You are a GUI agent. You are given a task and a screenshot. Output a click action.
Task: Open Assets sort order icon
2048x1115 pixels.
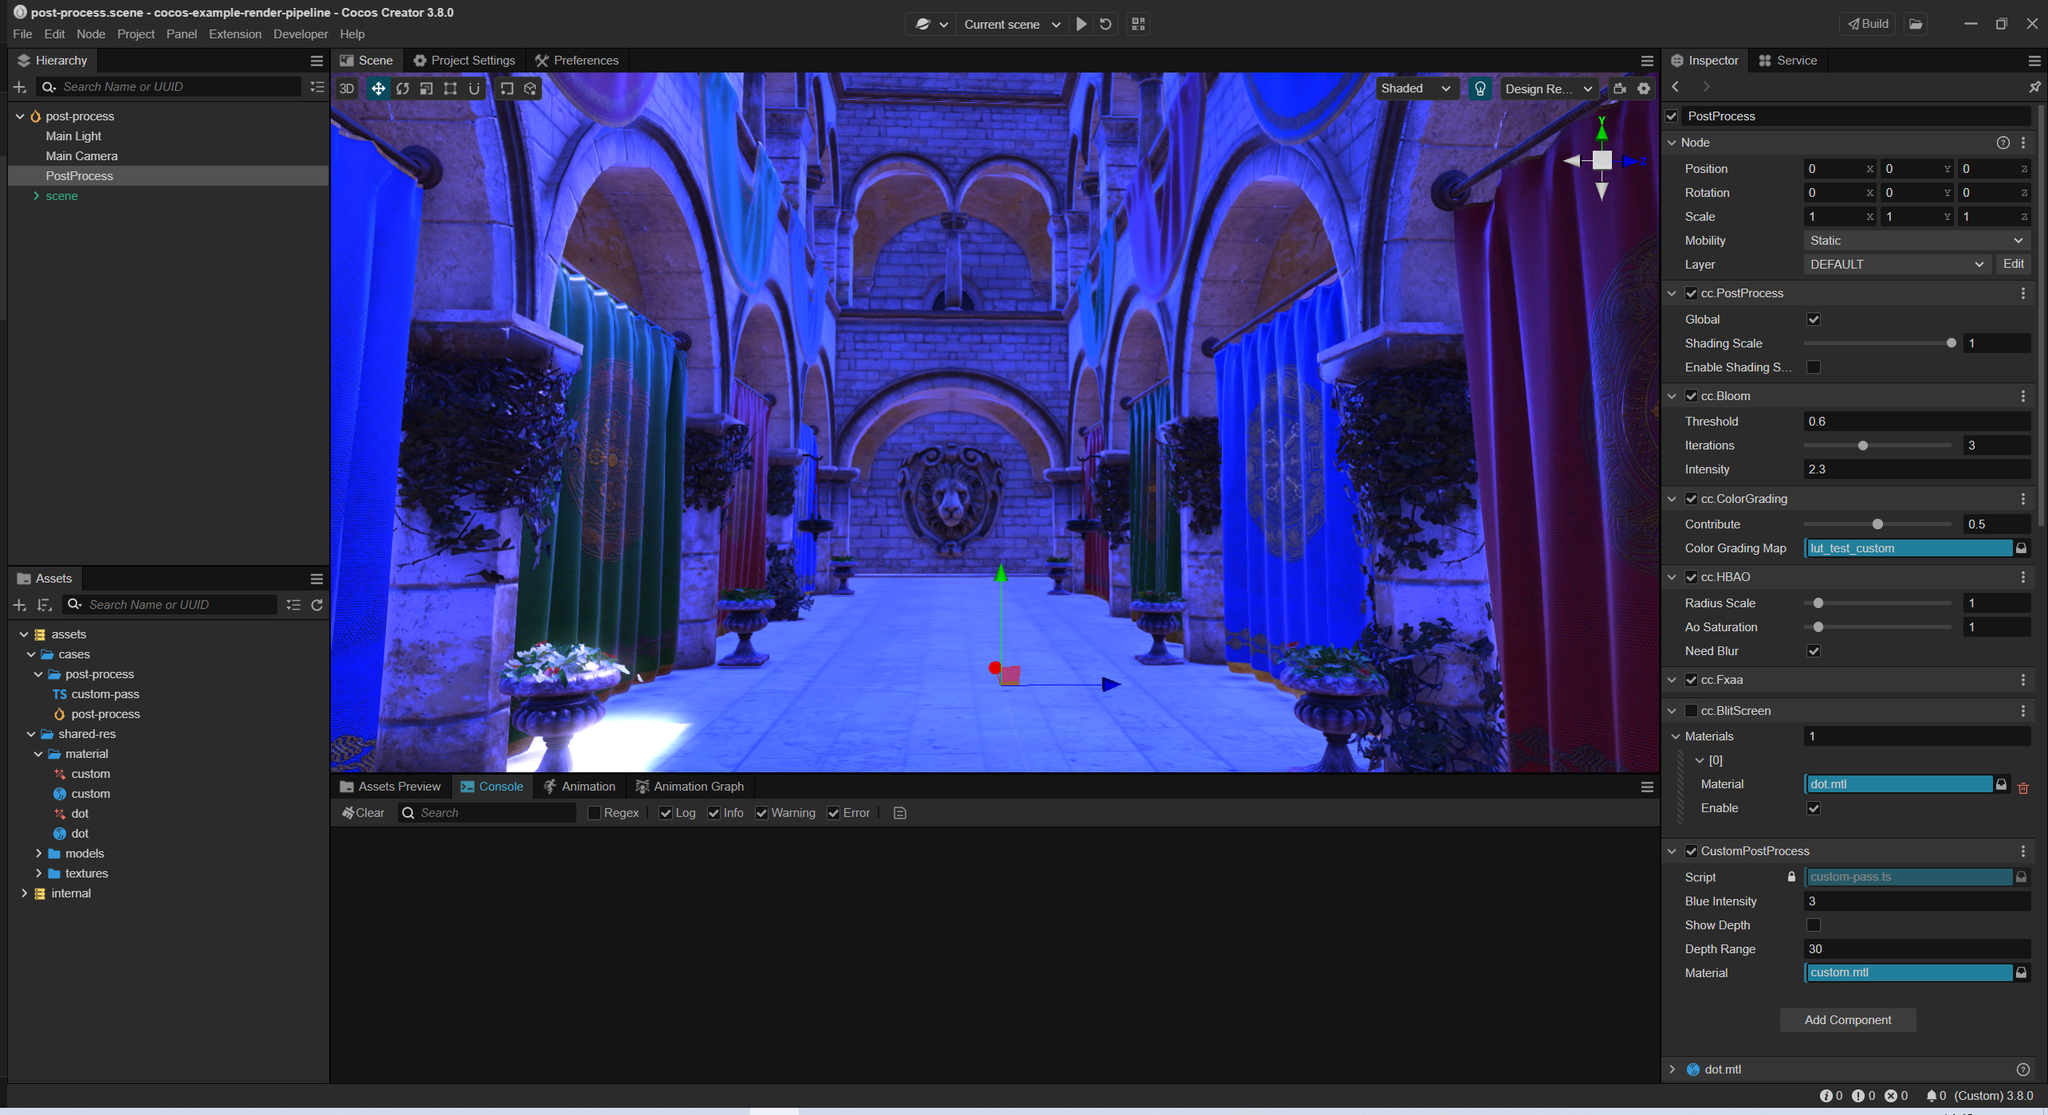coord(44,605)
